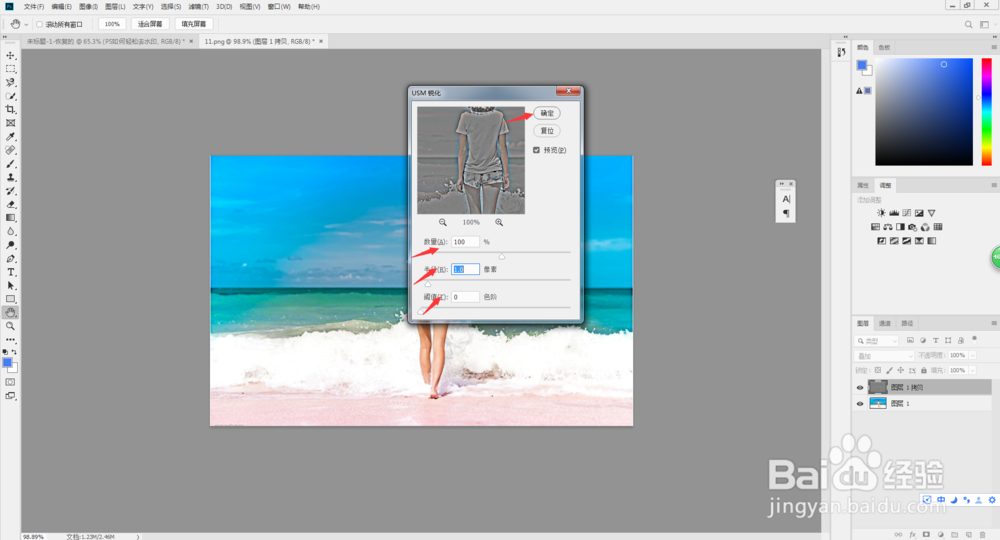Select the Rectangle shape tool

[10, 299]
